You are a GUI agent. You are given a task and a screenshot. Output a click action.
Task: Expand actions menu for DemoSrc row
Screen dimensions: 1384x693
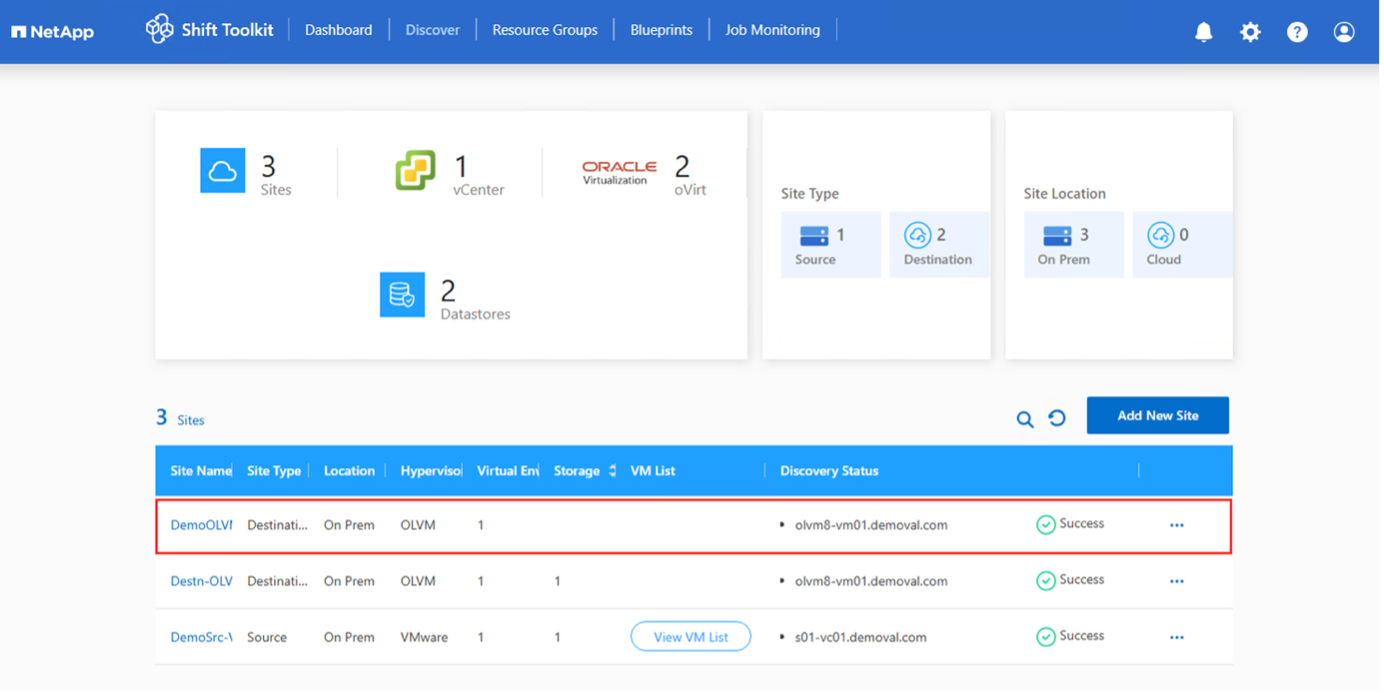point(1176,637)
